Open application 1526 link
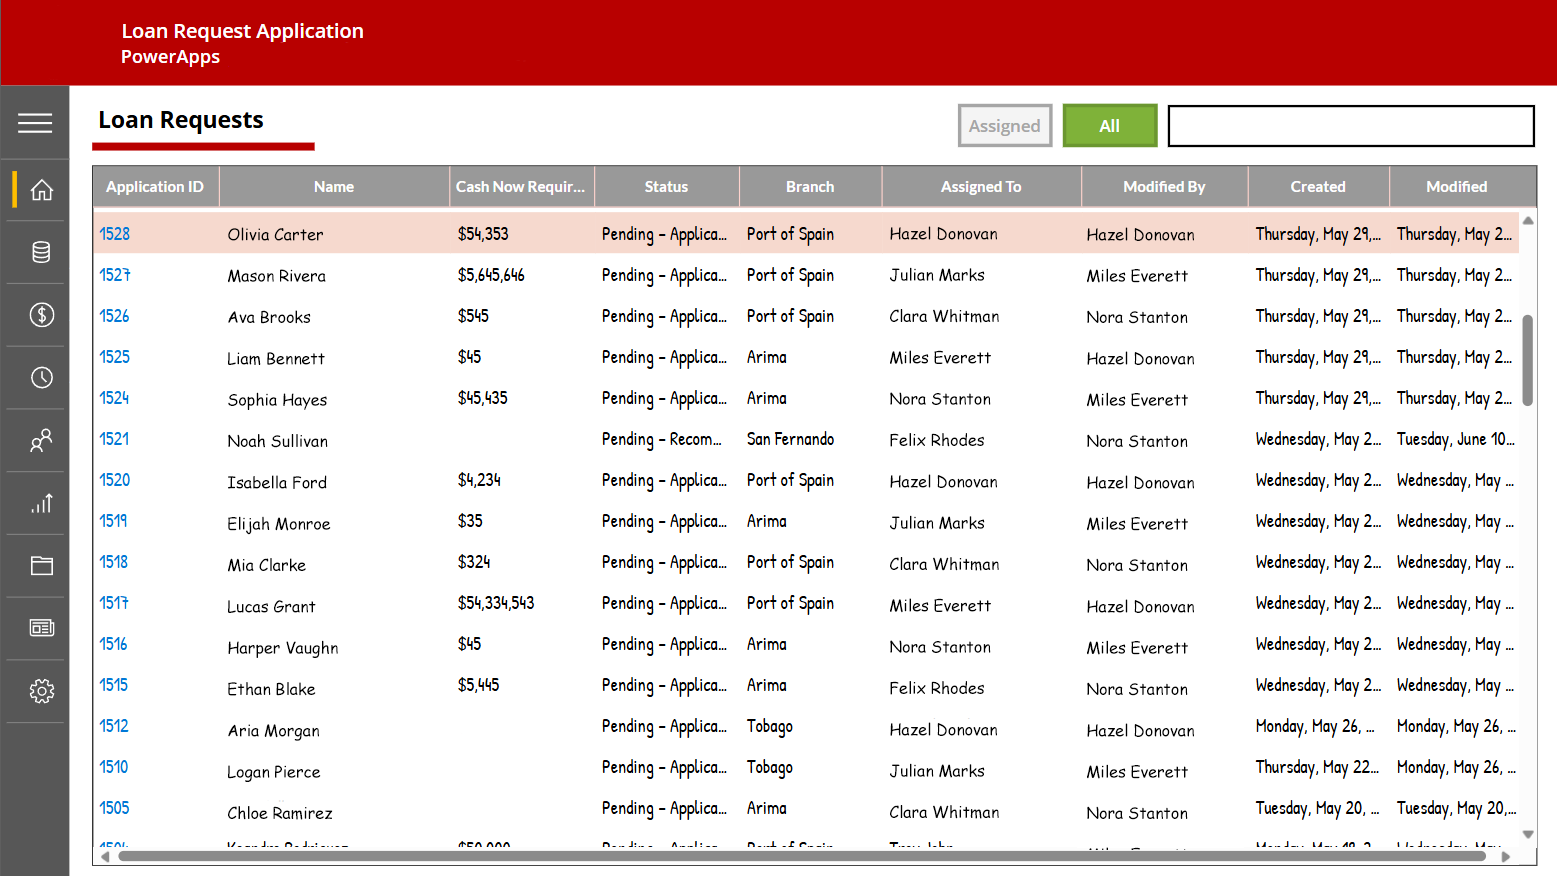Viewport: 1557px width, 876px height. [x=114, y=316]
